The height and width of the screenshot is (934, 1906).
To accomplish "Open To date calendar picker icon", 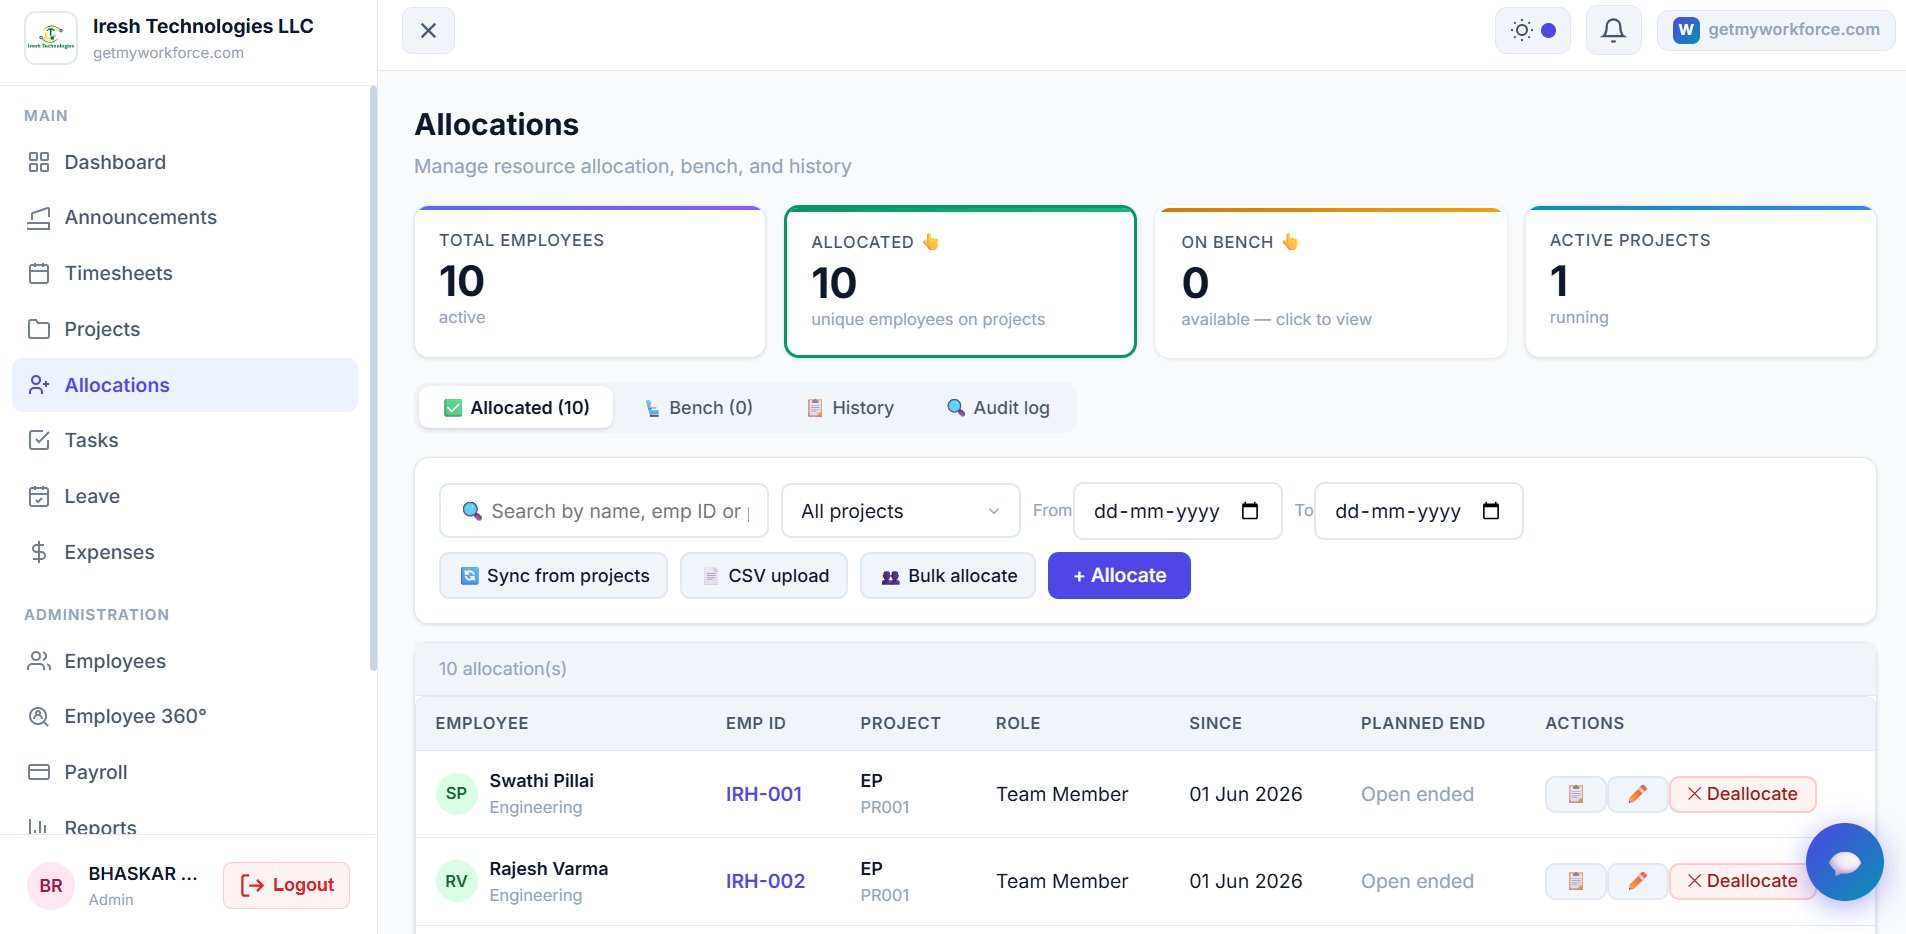I will click(x=1491, y=511).
